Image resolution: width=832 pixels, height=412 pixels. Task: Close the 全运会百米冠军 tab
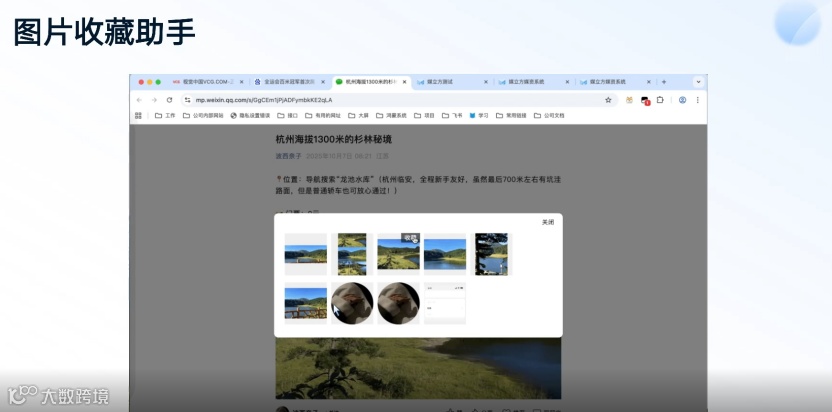(323, 82)
